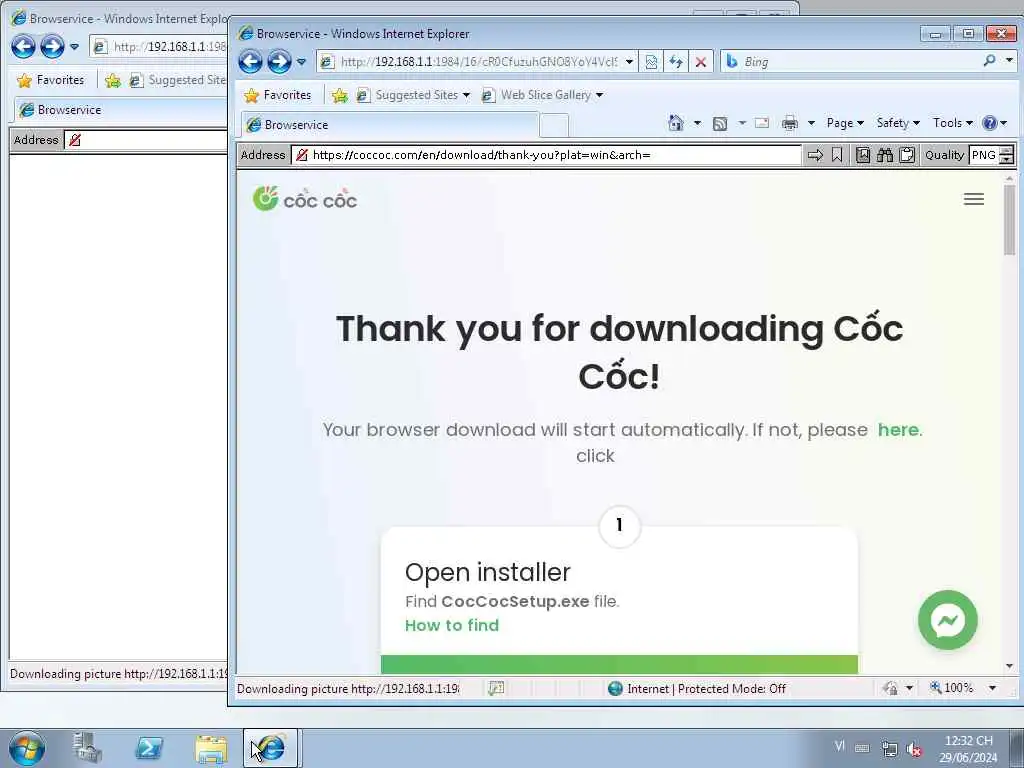Click the network tray icon

click(889, 749)
